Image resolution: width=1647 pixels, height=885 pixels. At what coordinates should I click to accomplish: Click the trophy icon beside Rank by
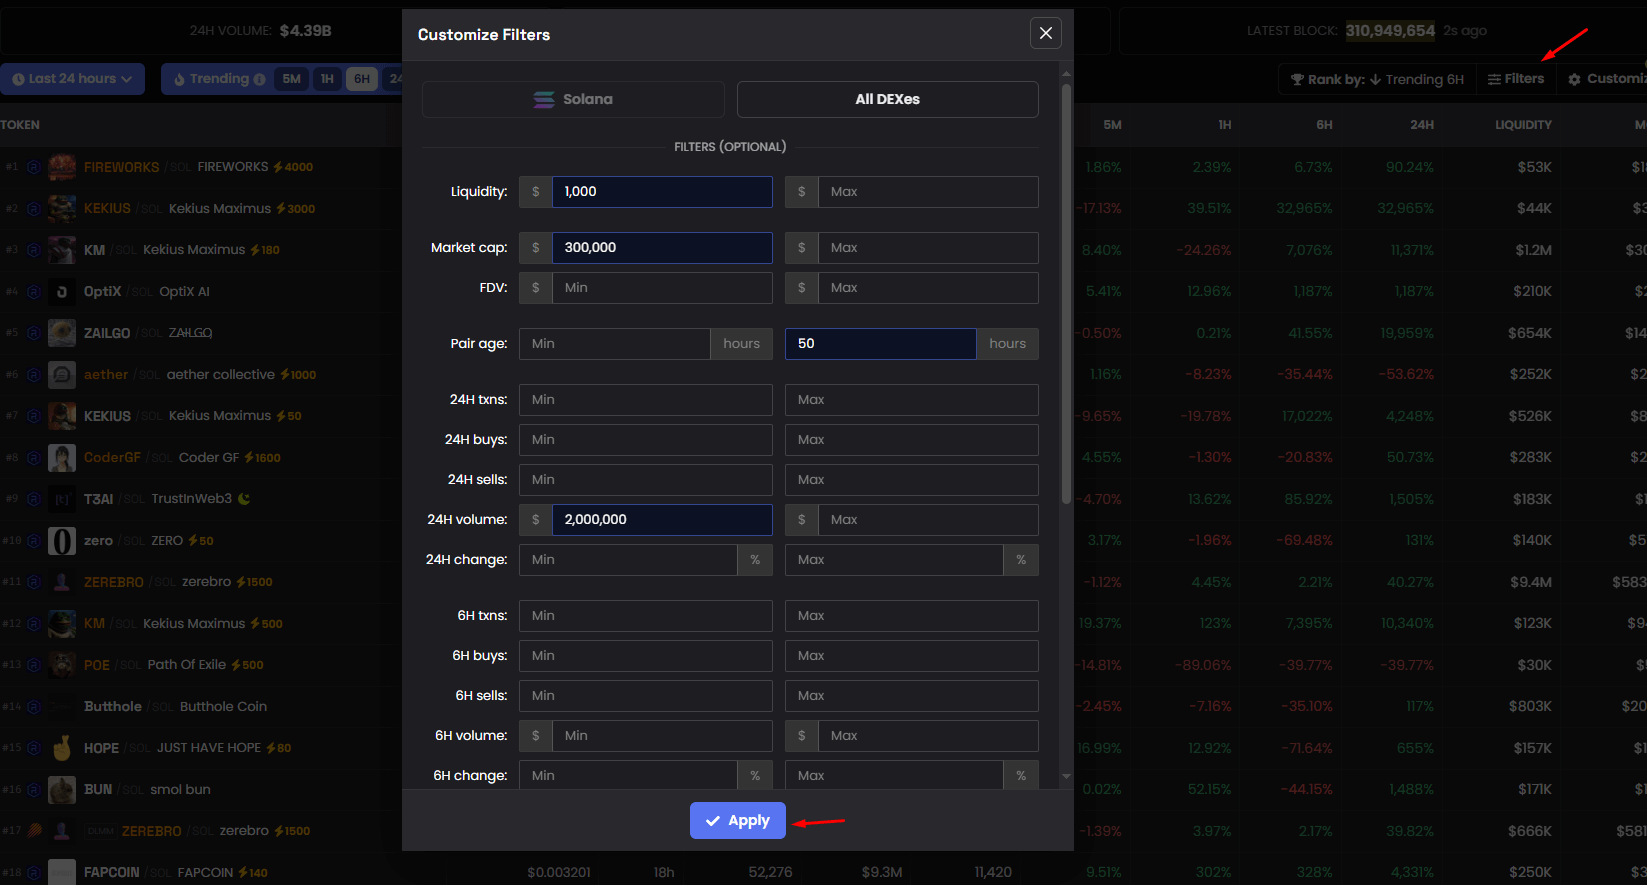click(x=1297, y=79)
